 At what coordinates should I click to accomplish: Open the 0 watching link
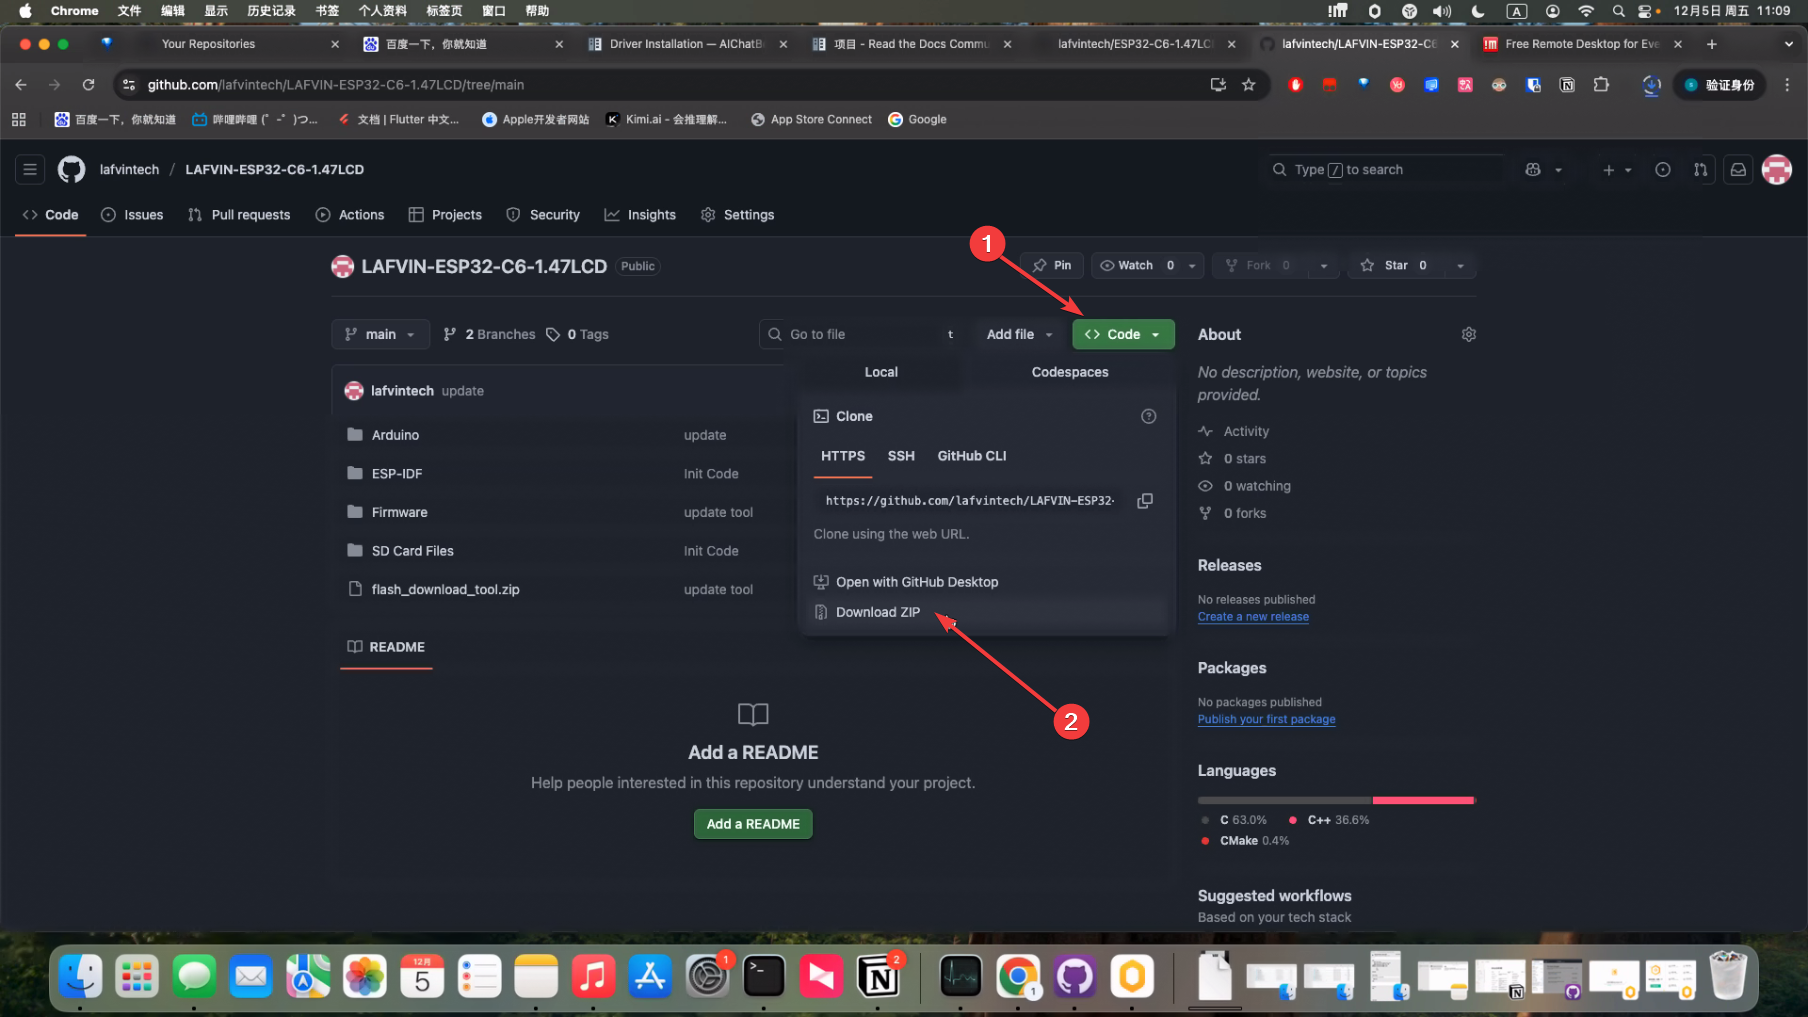[x=1257, y=486]
